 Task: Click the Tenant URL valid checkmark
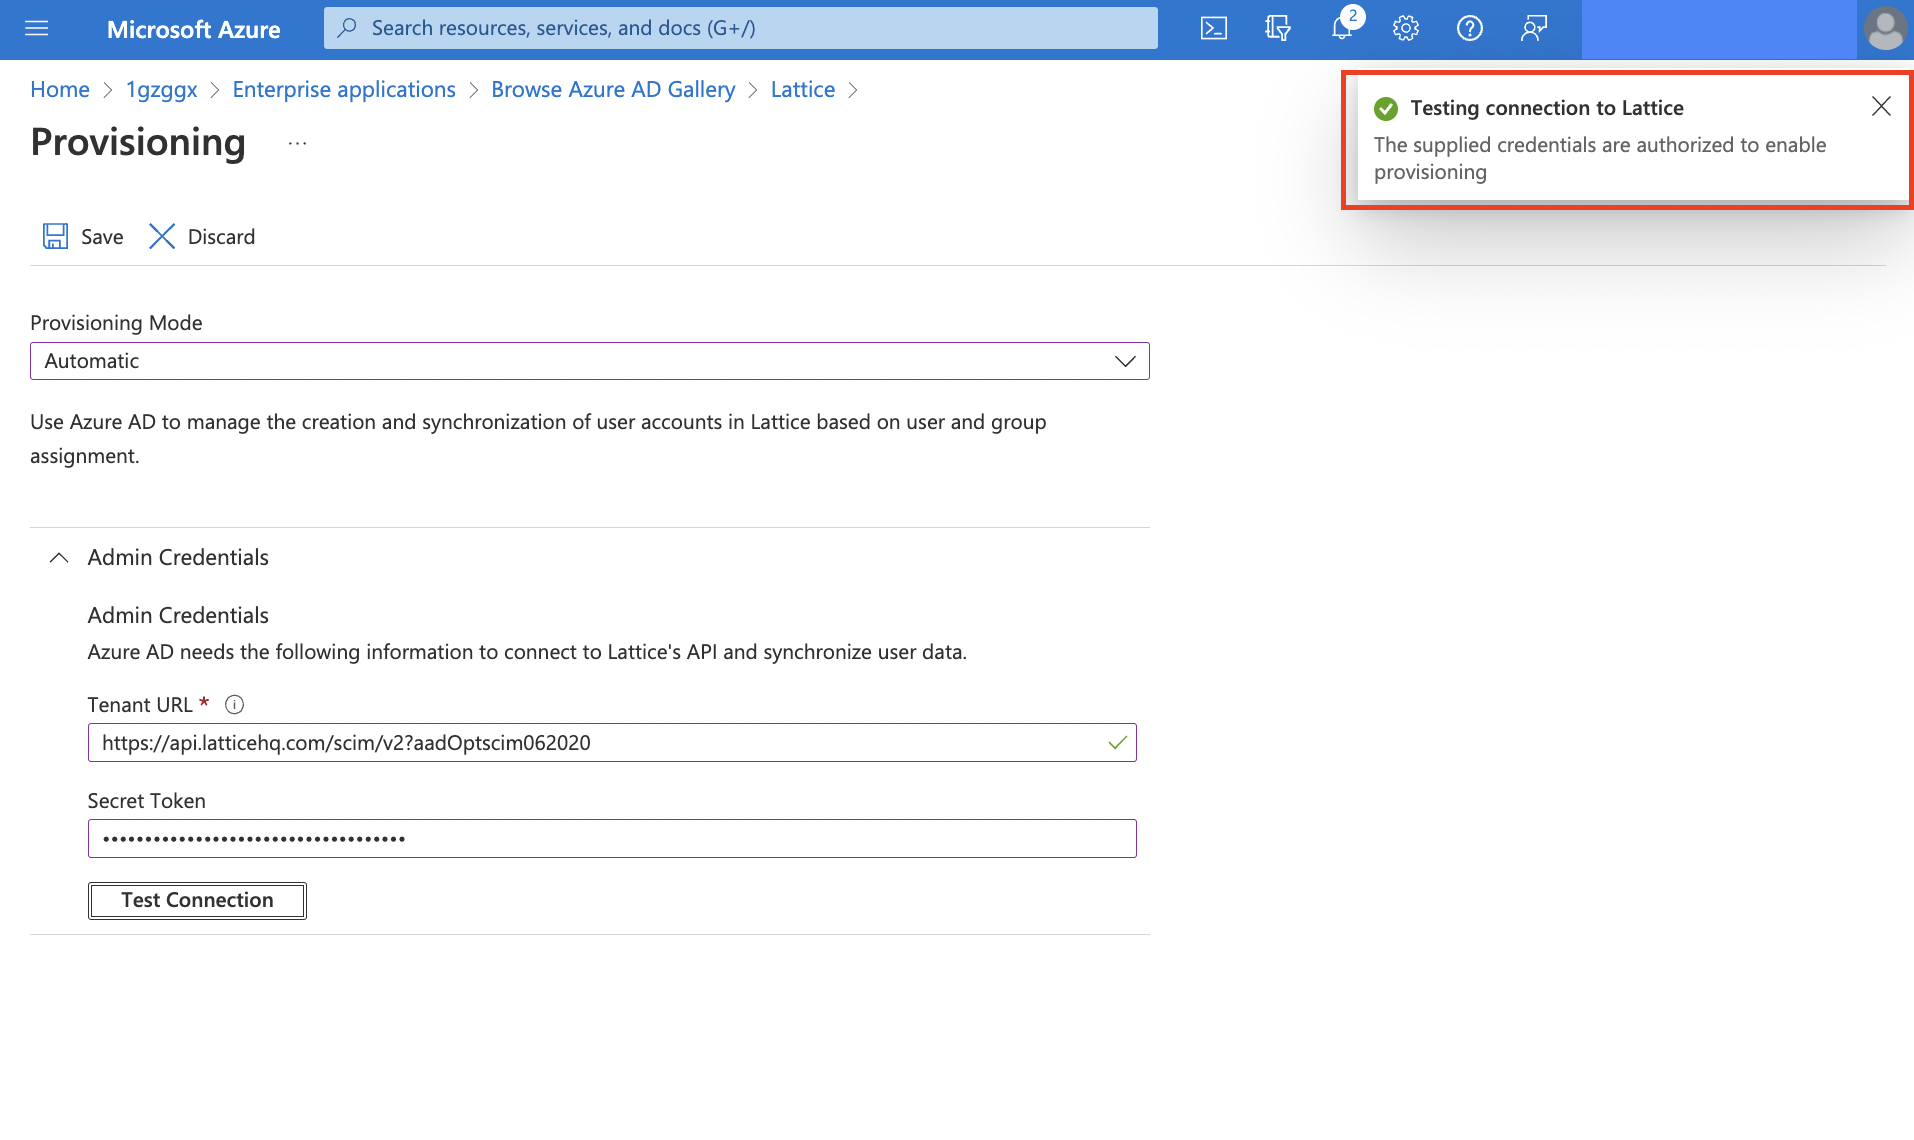click(x=1117, y=743)
